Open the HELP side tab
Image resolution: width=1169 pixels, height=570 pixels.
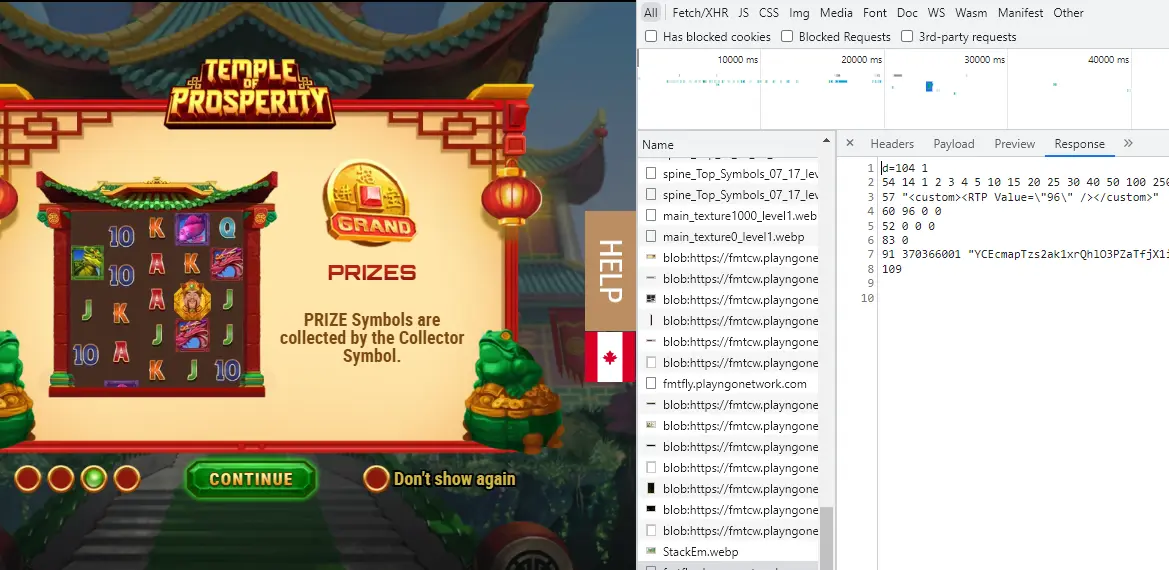tap(610, 271)
